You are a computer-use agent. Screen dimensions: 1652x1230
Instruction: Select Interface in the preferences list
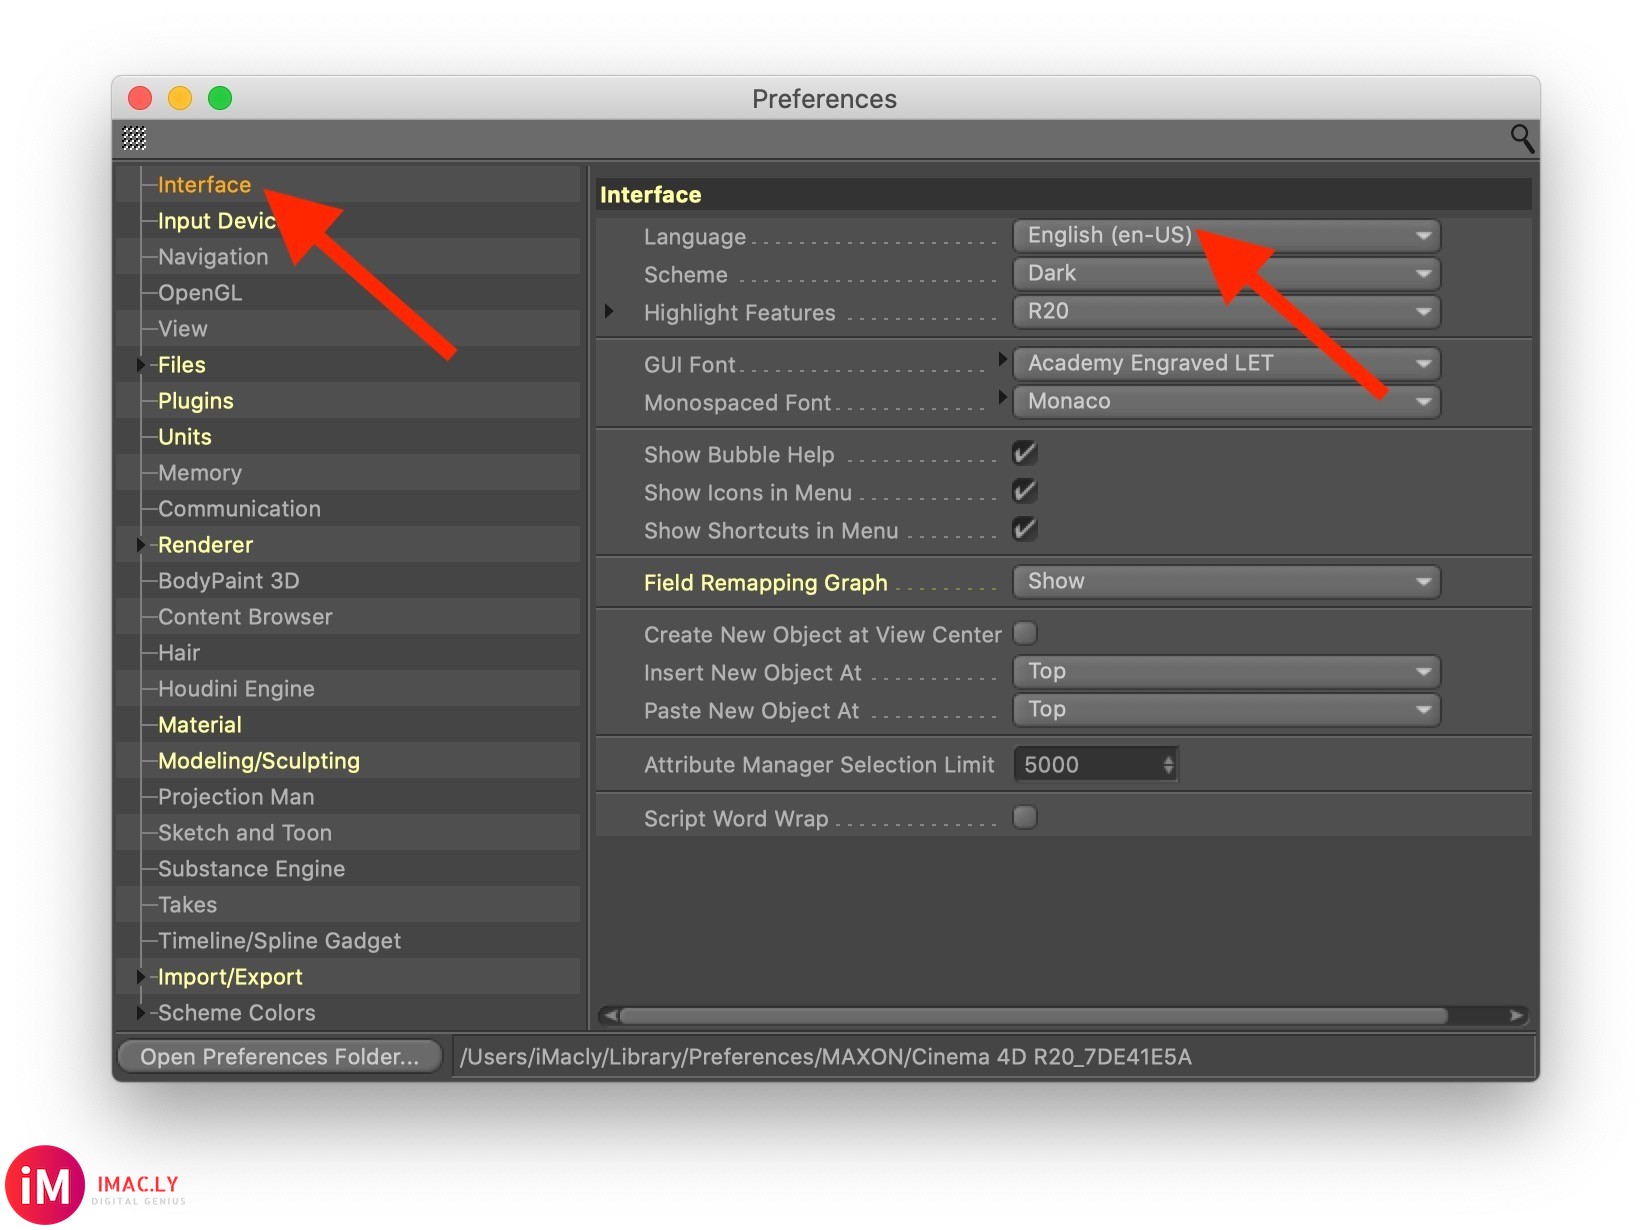click(204, 185)
